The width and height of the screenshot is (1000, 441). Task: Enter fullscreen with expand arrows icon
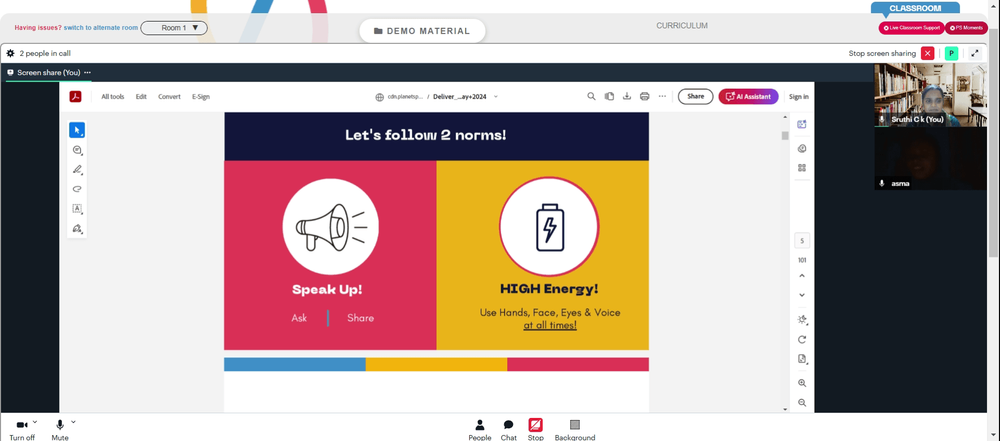point(975,54)
